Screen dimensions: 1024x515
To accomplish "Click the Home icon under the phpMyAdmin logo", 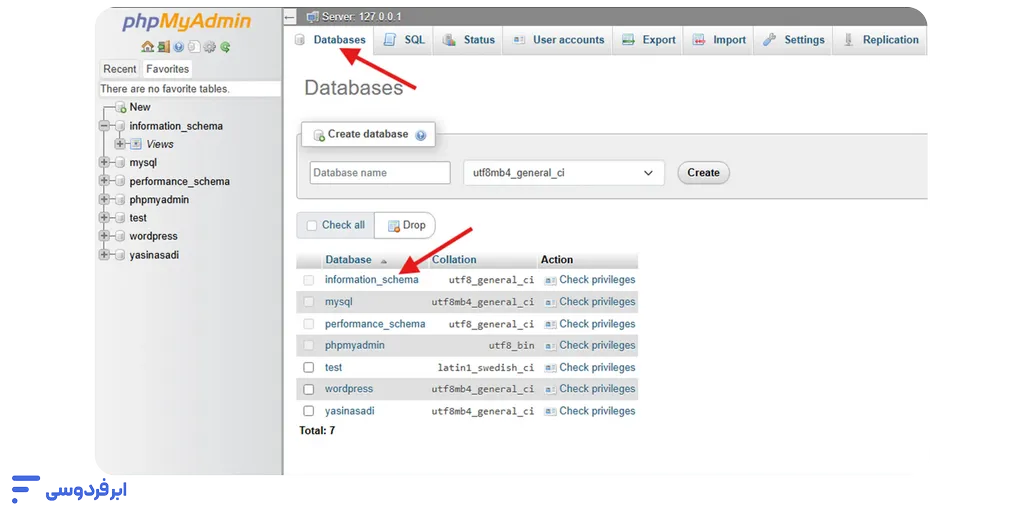I will tap(147, 47).
